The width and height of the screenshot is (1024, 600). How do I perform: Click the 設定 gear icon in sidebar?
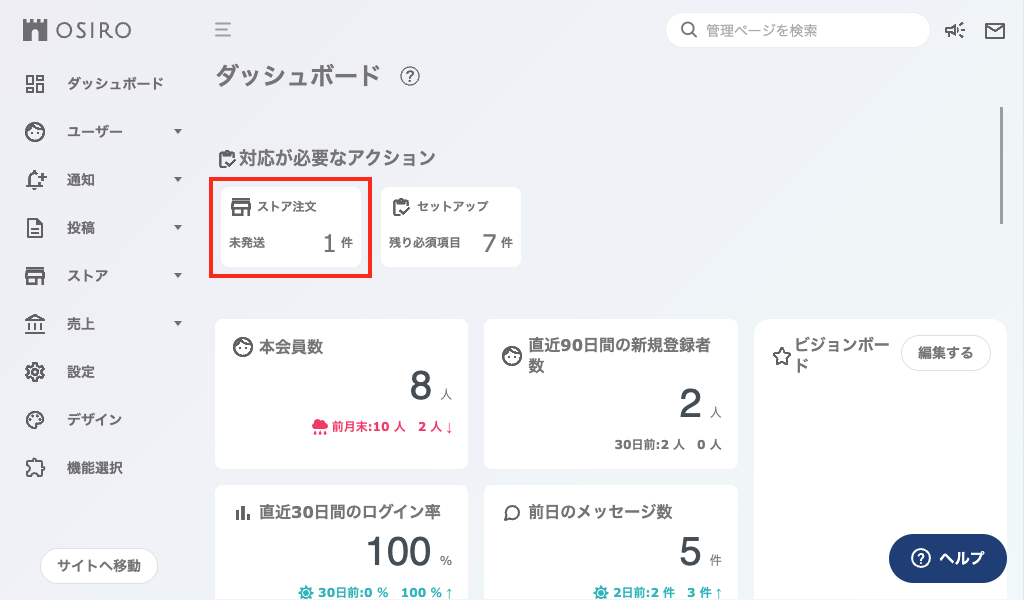[35, 372]
